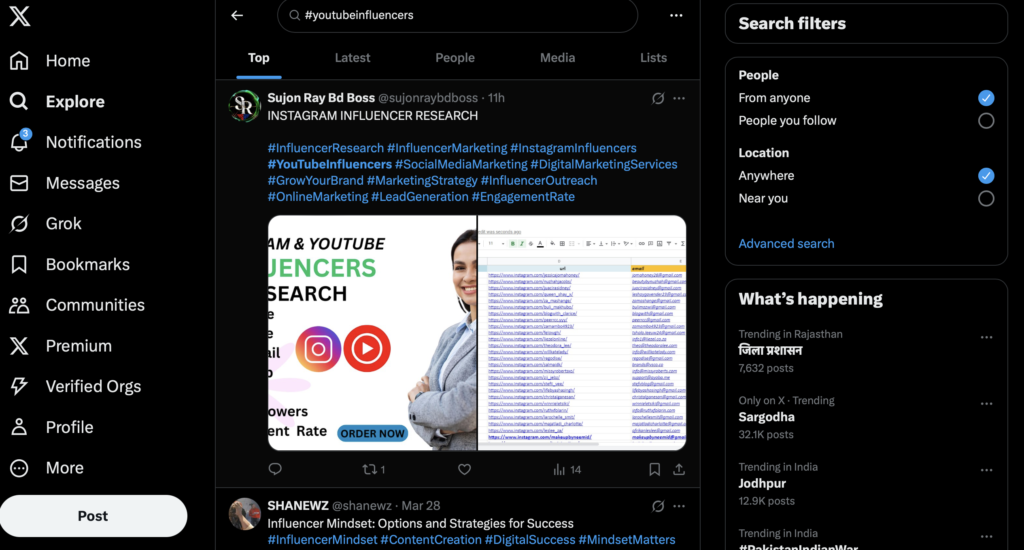Screen dimensions: 1024x550
Task: Switch to the People tab
Action: click(x=455, y=58)
